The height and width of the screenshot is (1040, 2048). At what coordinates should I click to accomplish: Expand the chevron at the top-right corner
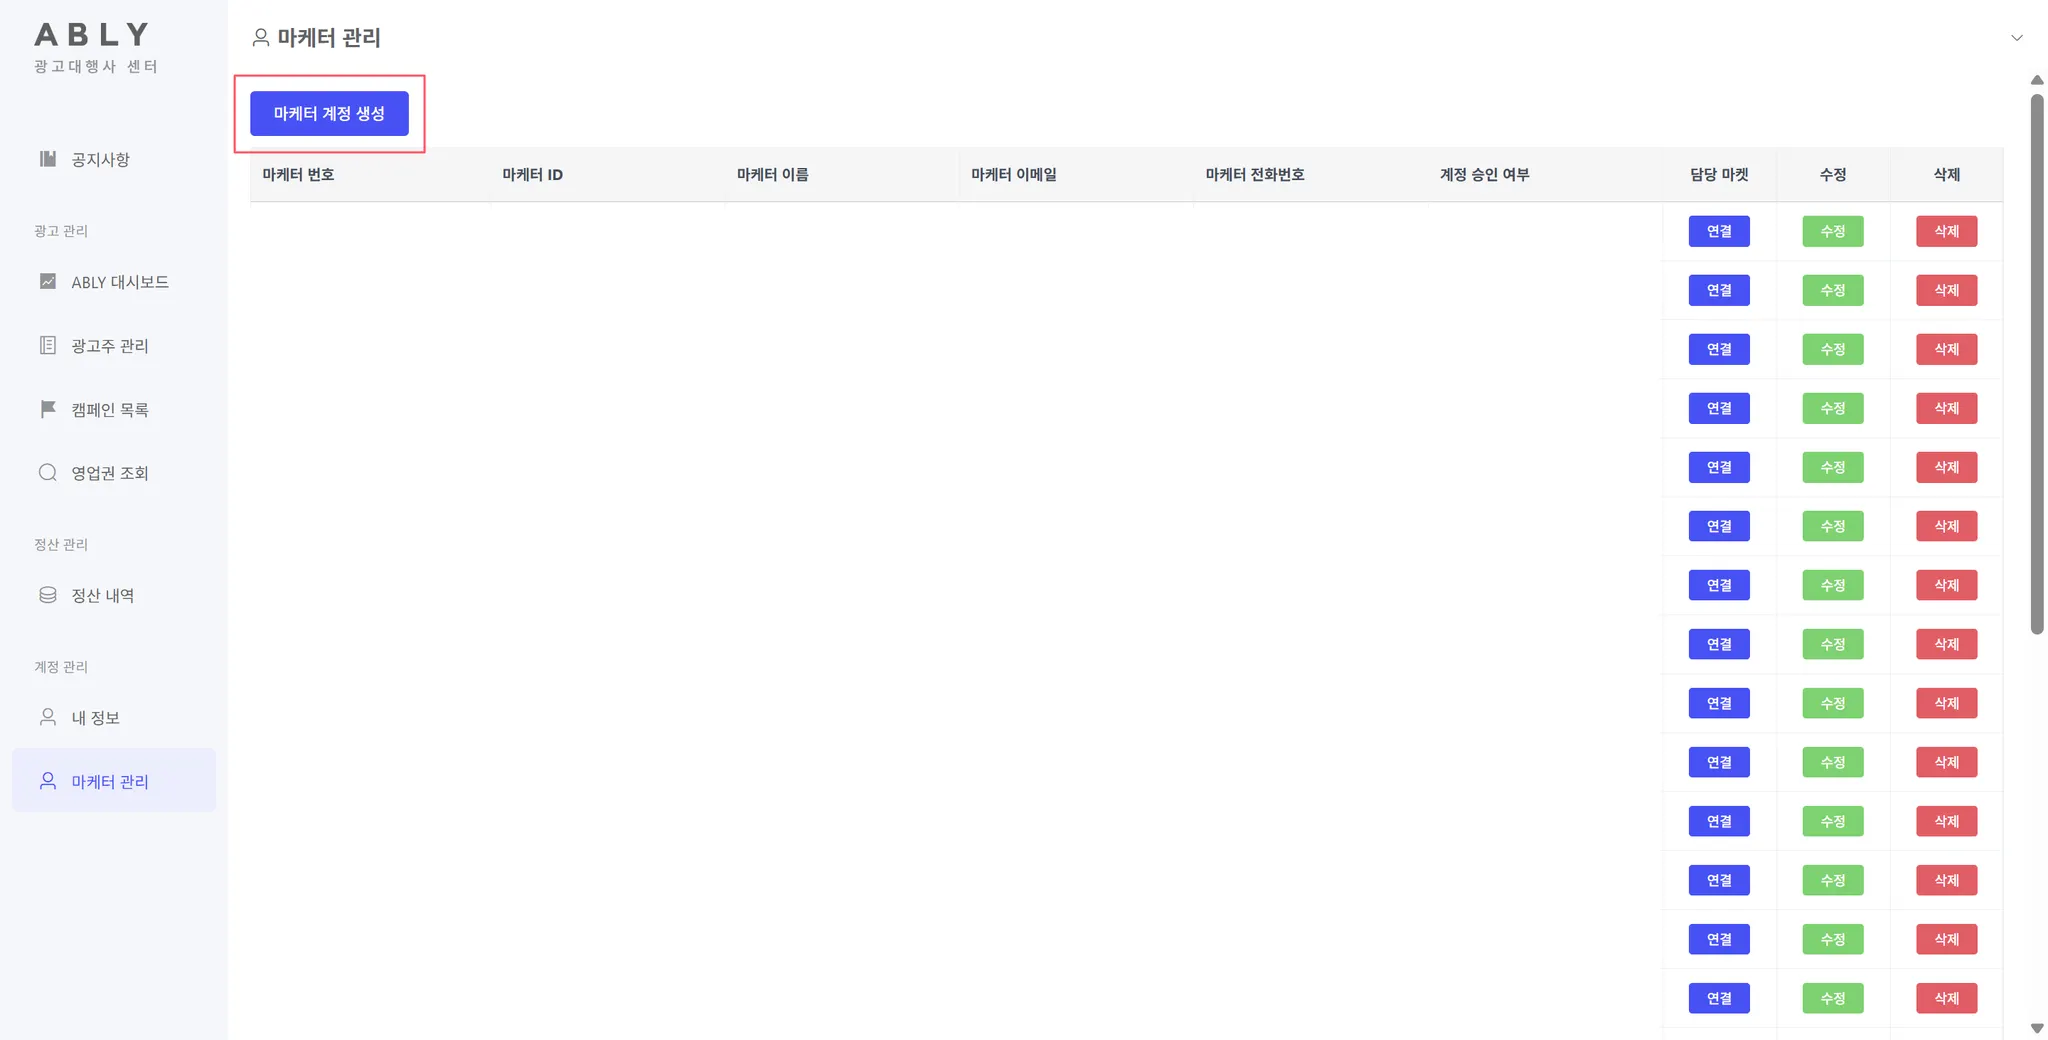[2017, 38]
